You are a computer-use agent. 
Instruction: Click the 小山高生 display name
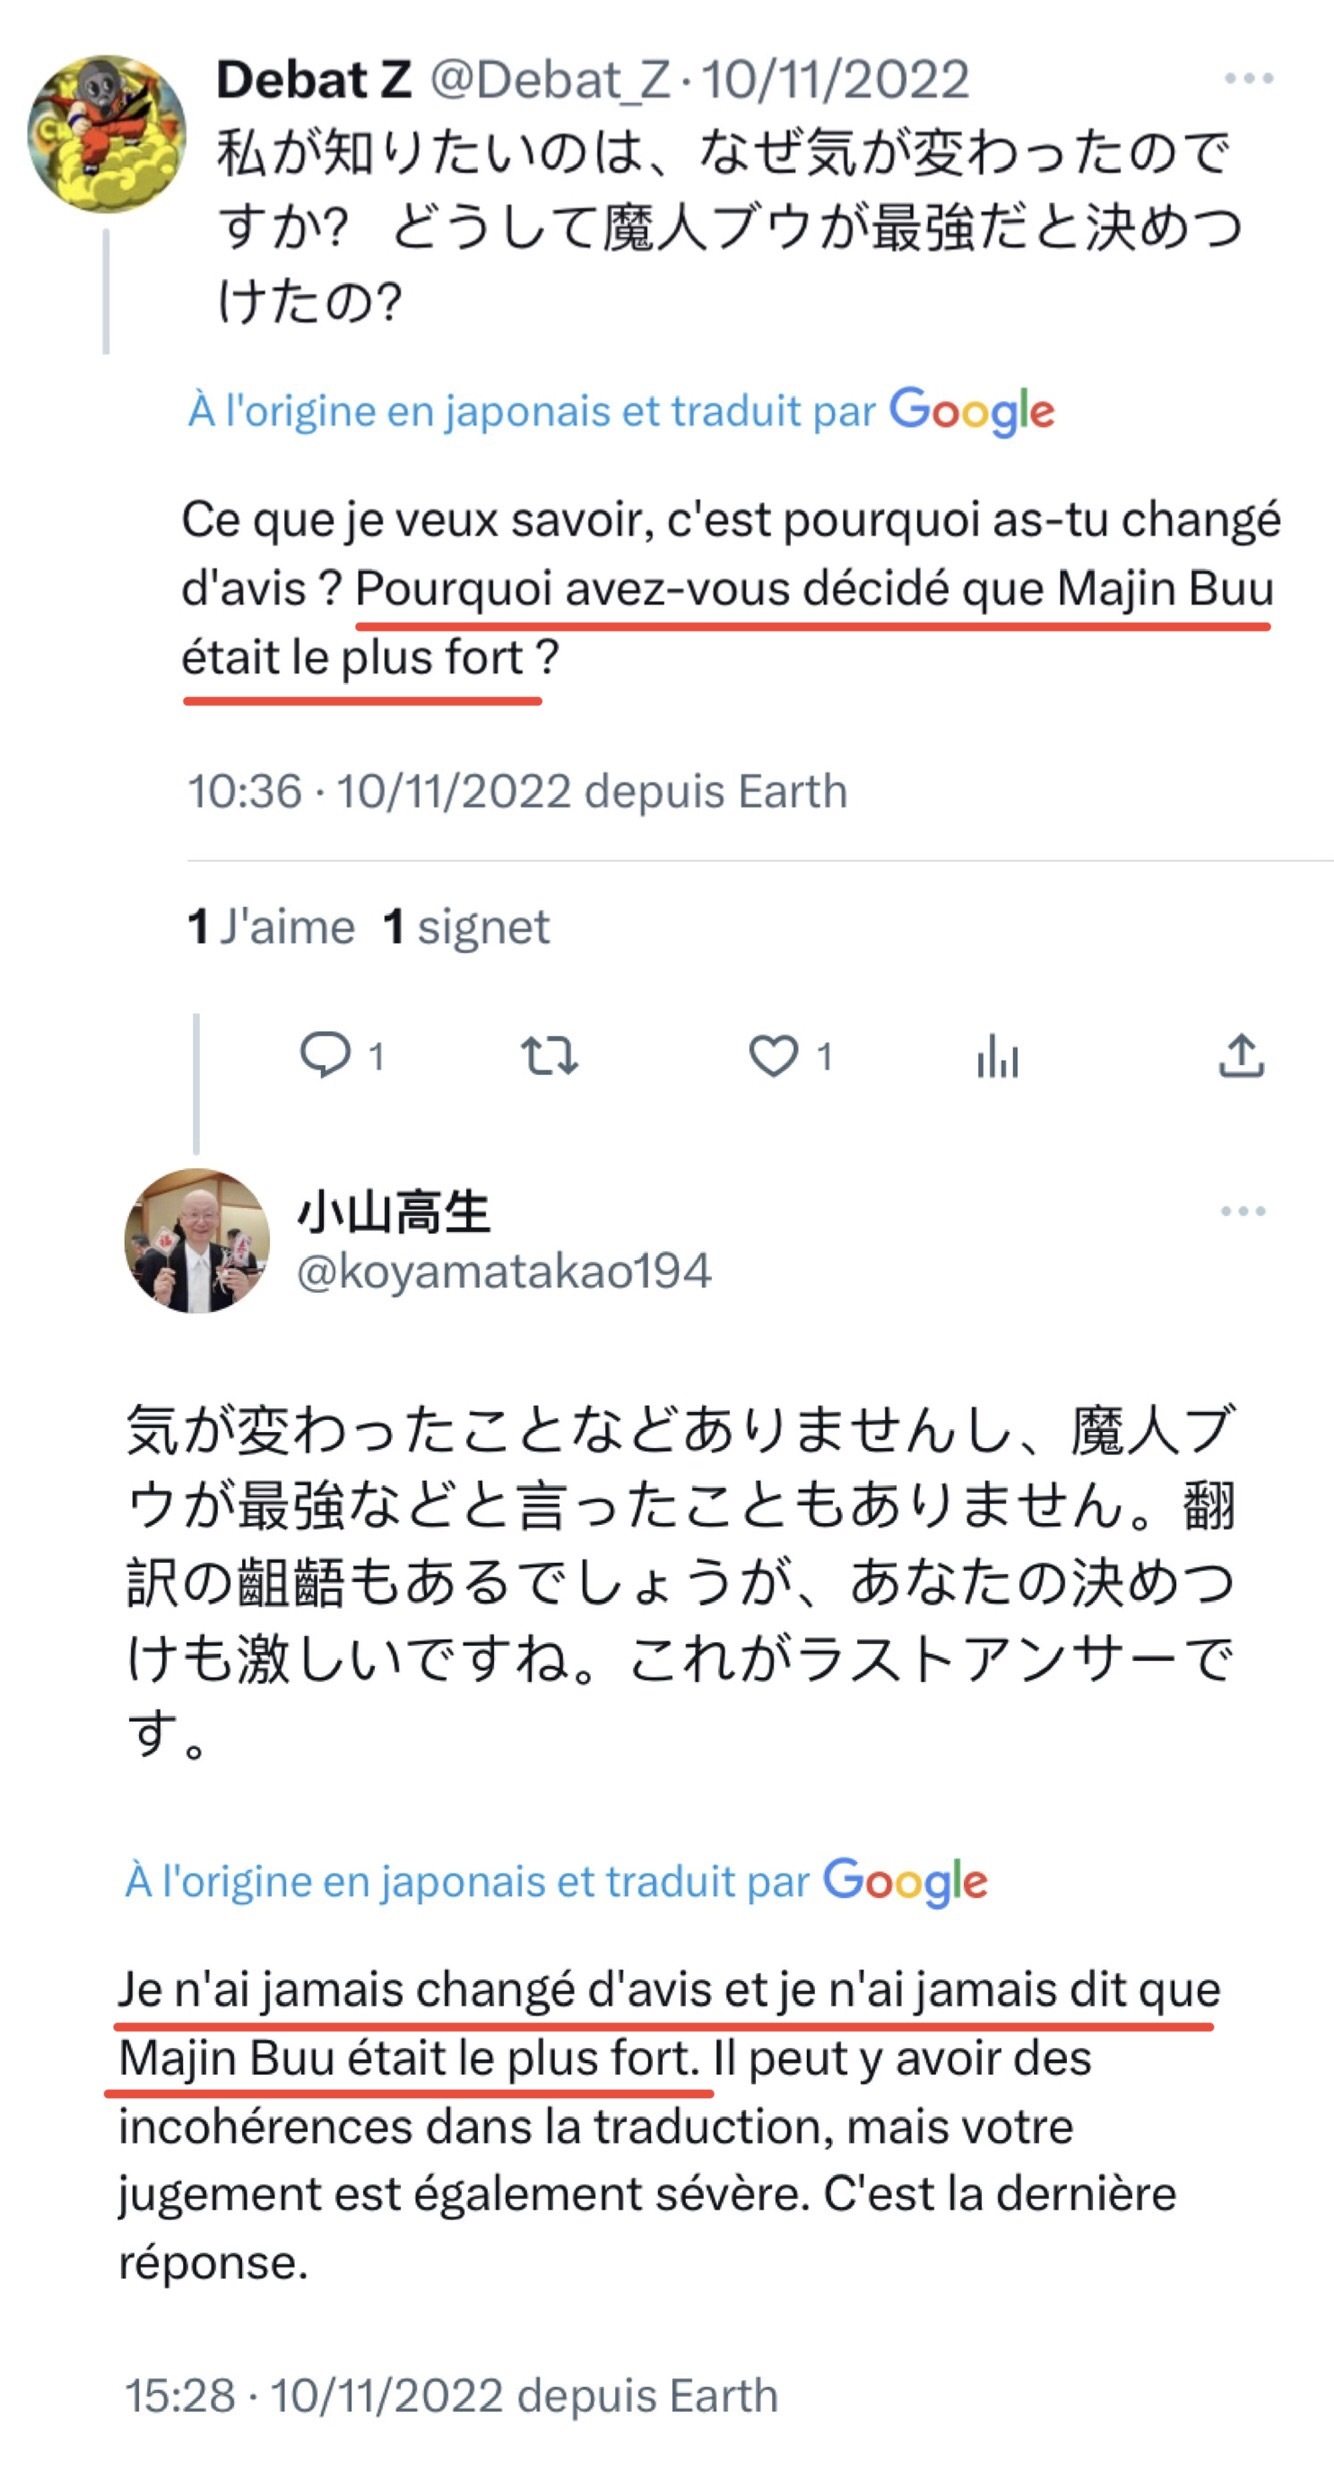click(x=394, y=1212)
